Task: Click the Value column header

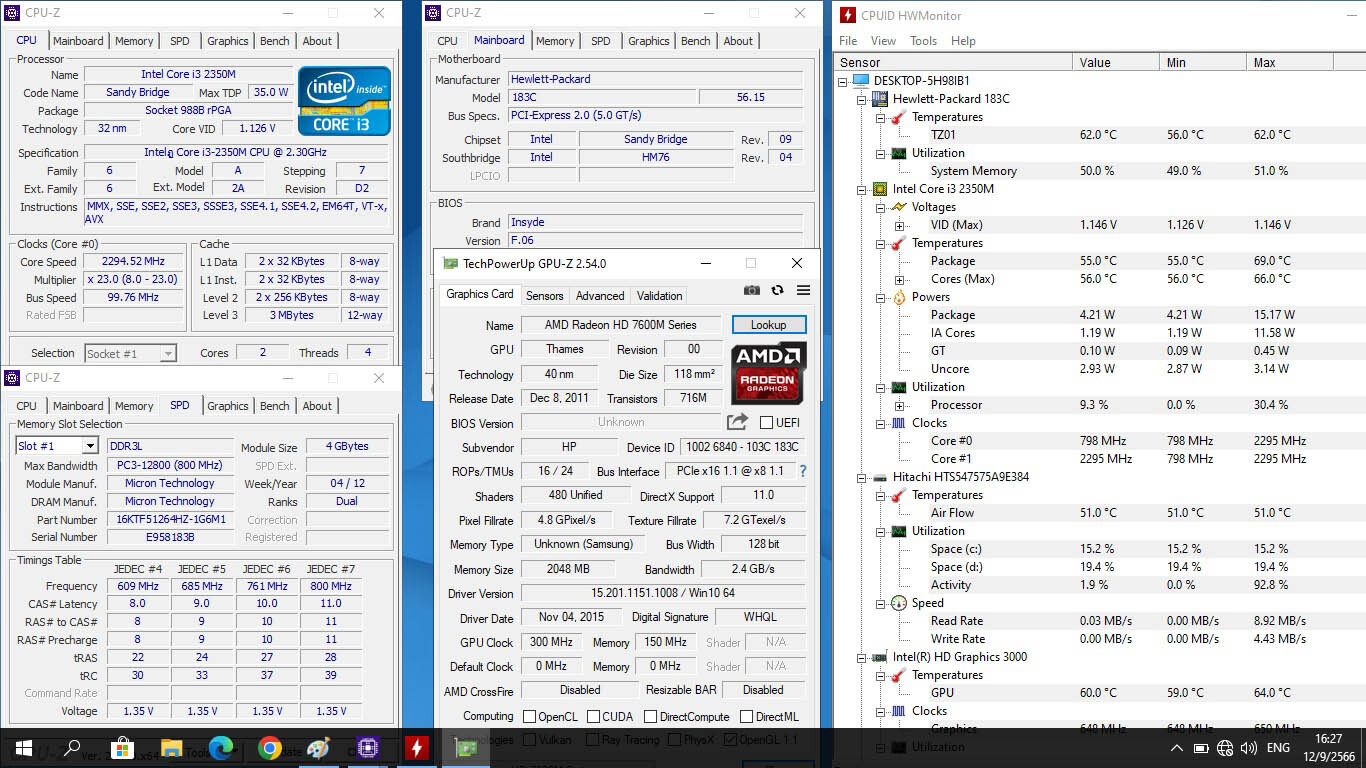Action: point(1117,62)
